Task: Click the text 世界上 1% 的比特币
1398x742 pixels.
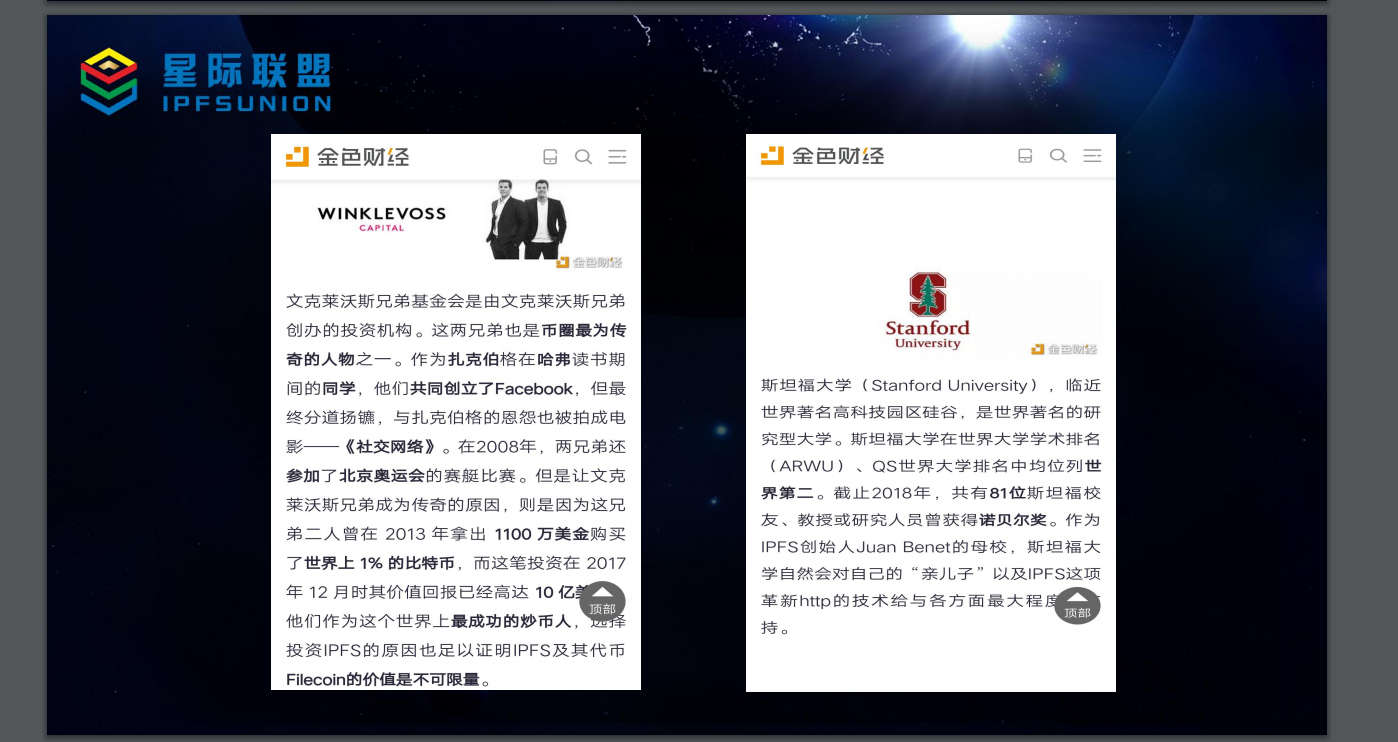Action: (x=379, y=564)
